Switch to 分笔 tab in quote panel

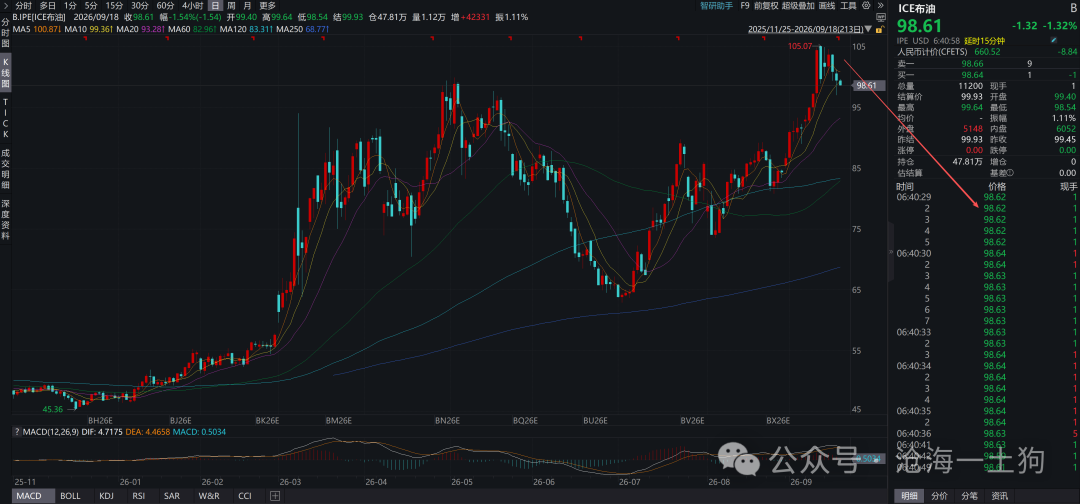coord(969,496)
